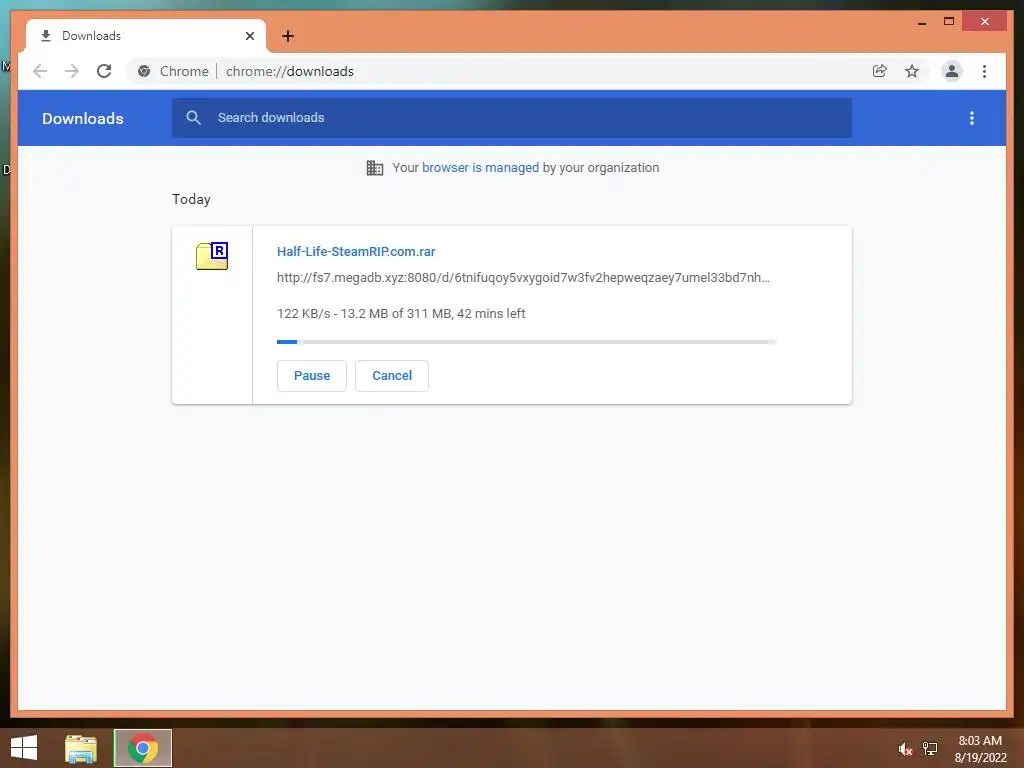Bookmark this page with the star
Image resolution: width=1024 pixels, height=768 pixels.
pyautogui.click(x=912, y=71)
